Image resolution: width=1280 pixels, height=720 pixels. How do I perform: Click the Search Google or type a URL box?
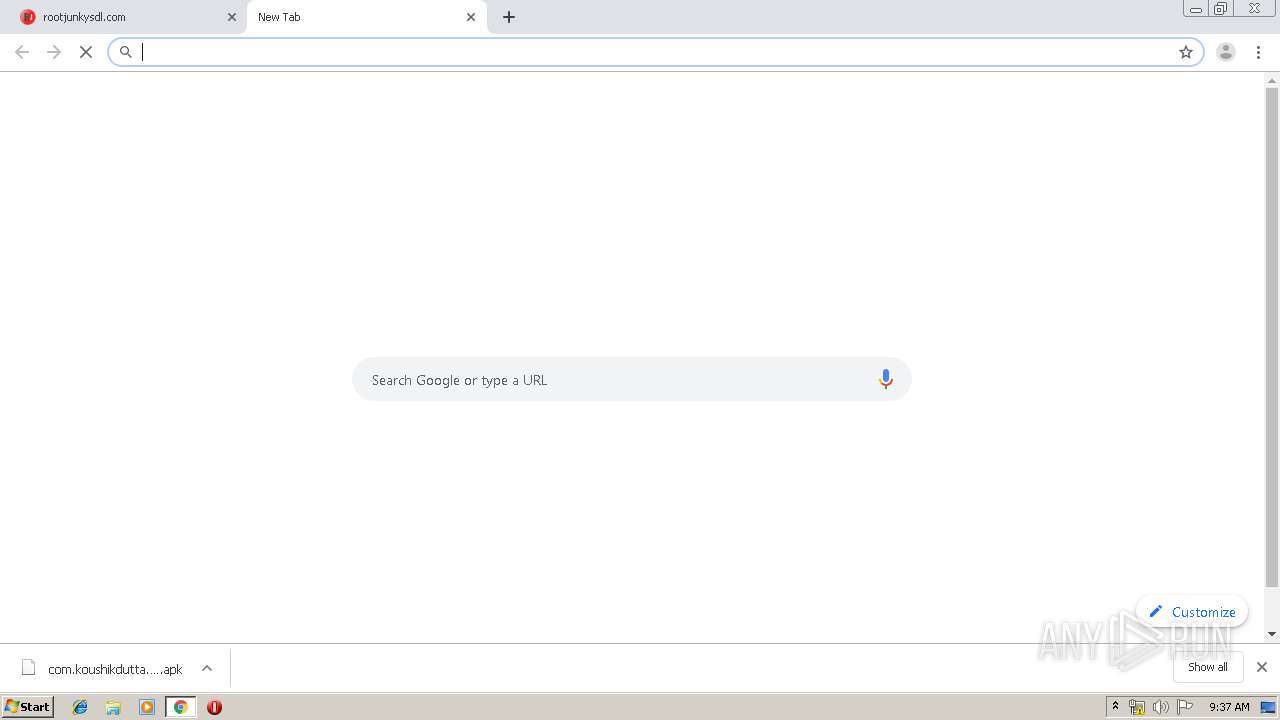tap(631, 379)
